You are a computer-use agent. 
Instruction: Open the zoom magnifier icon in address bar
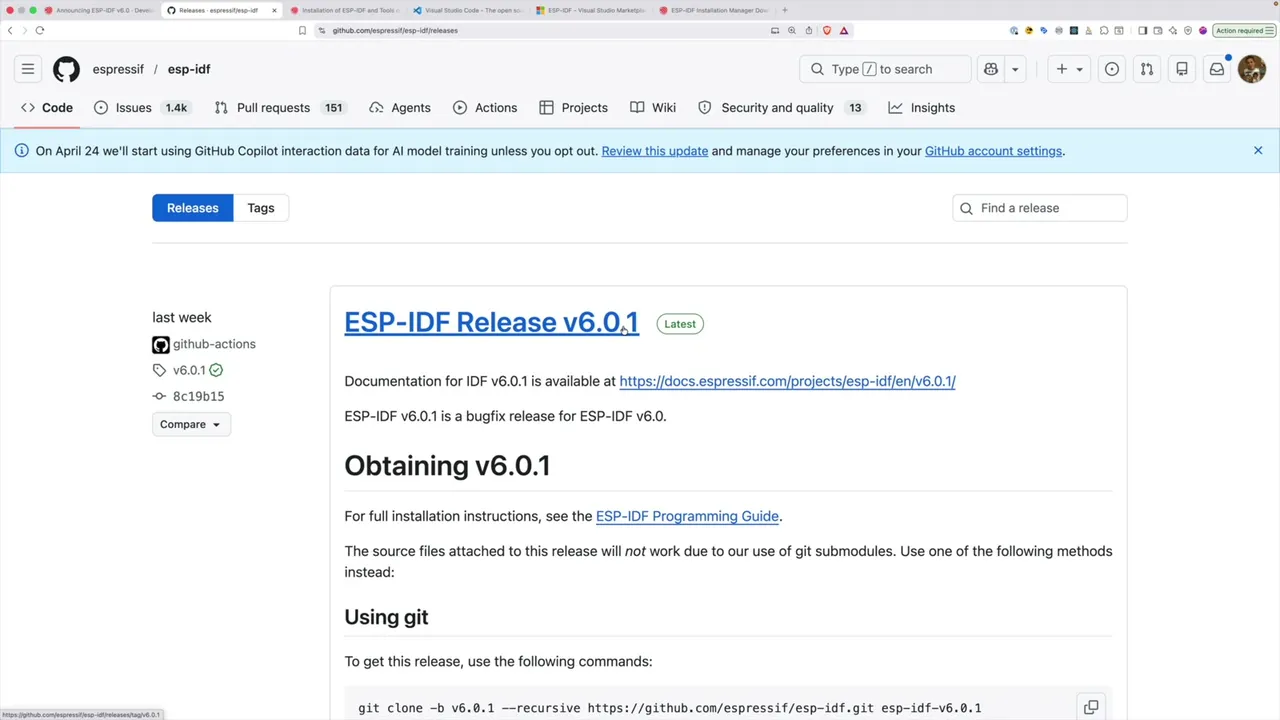click(x=792, y=30)
